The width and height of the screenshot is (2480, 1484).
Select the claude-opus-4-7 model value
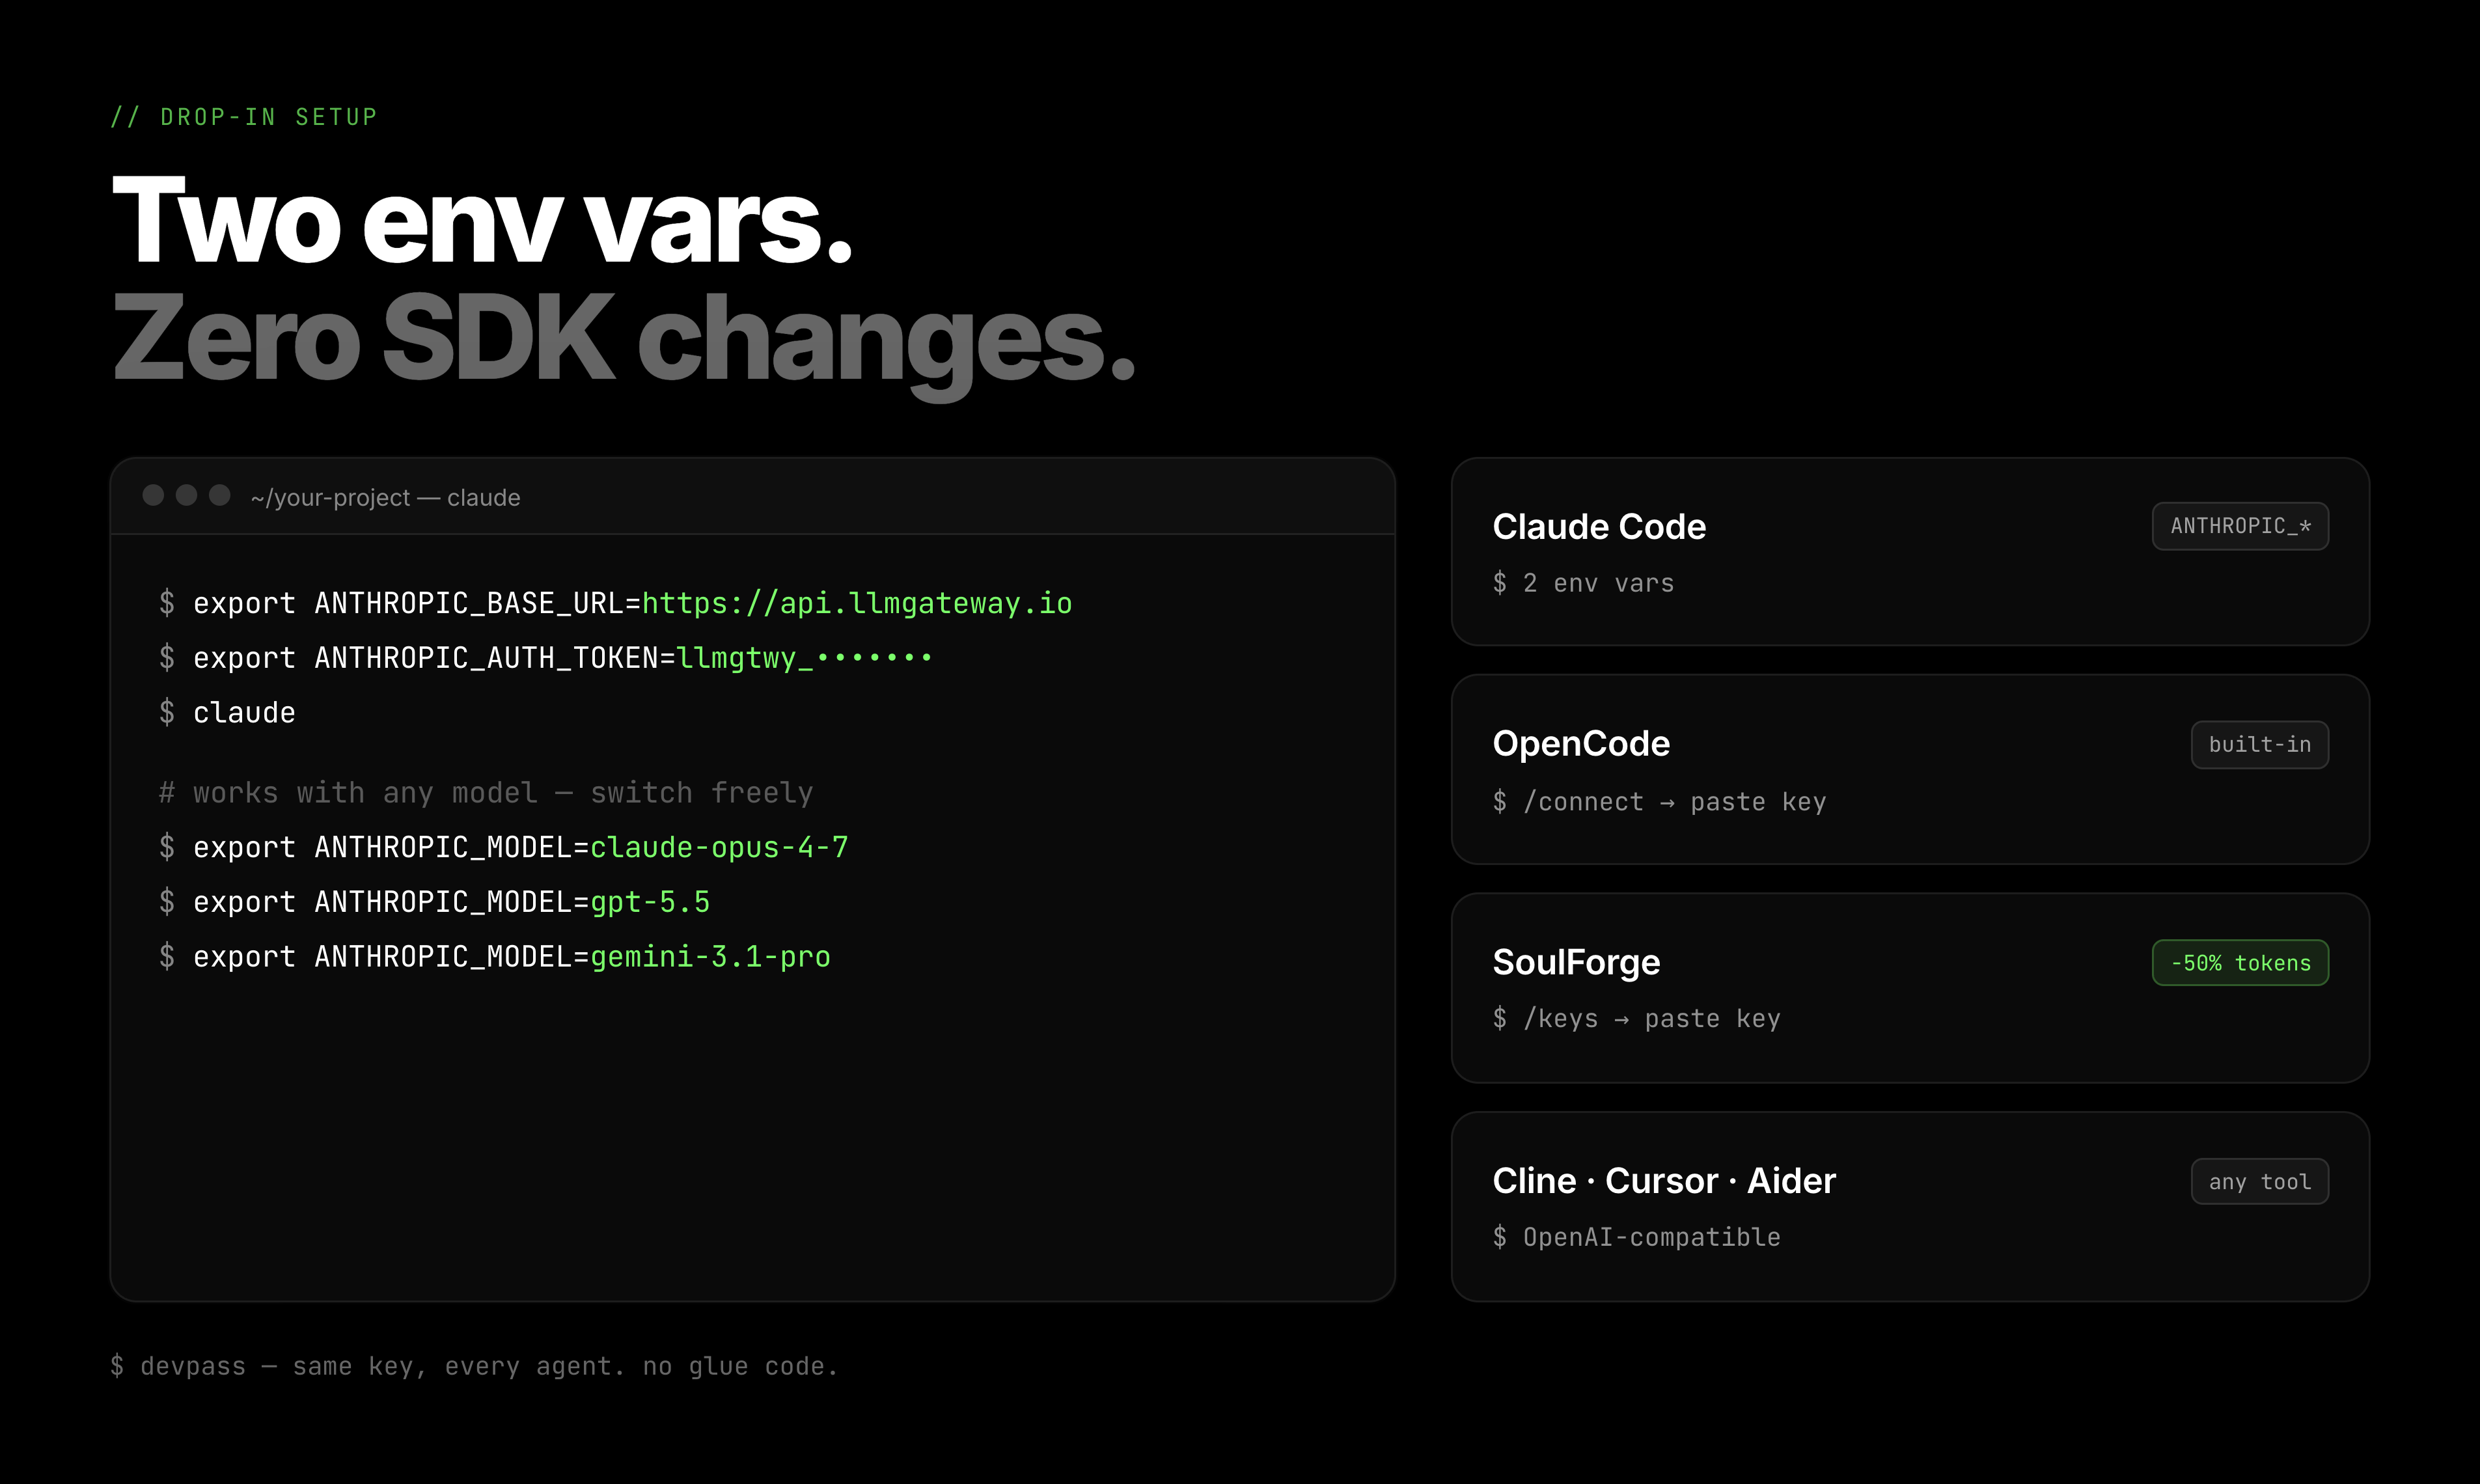click(x=719, y=847)
